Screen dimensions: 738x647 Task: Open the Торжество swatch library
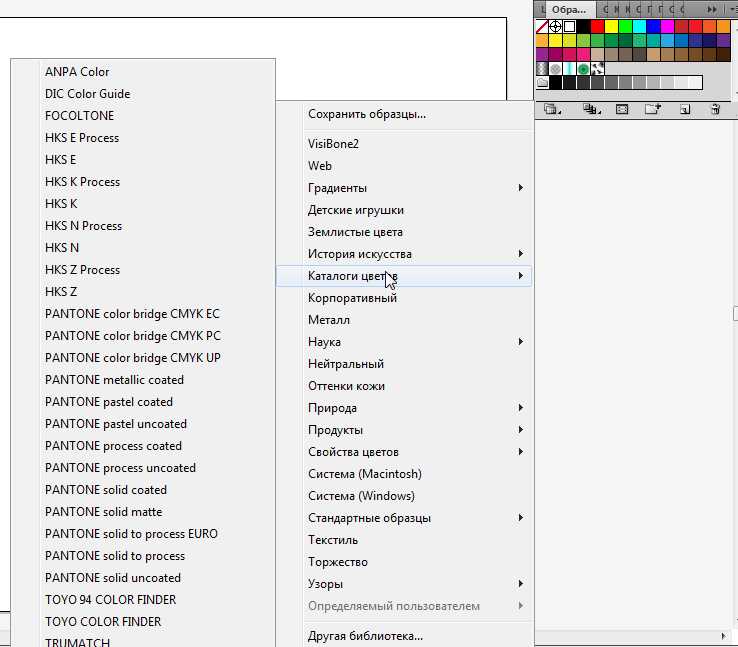[x=404, y=562]
